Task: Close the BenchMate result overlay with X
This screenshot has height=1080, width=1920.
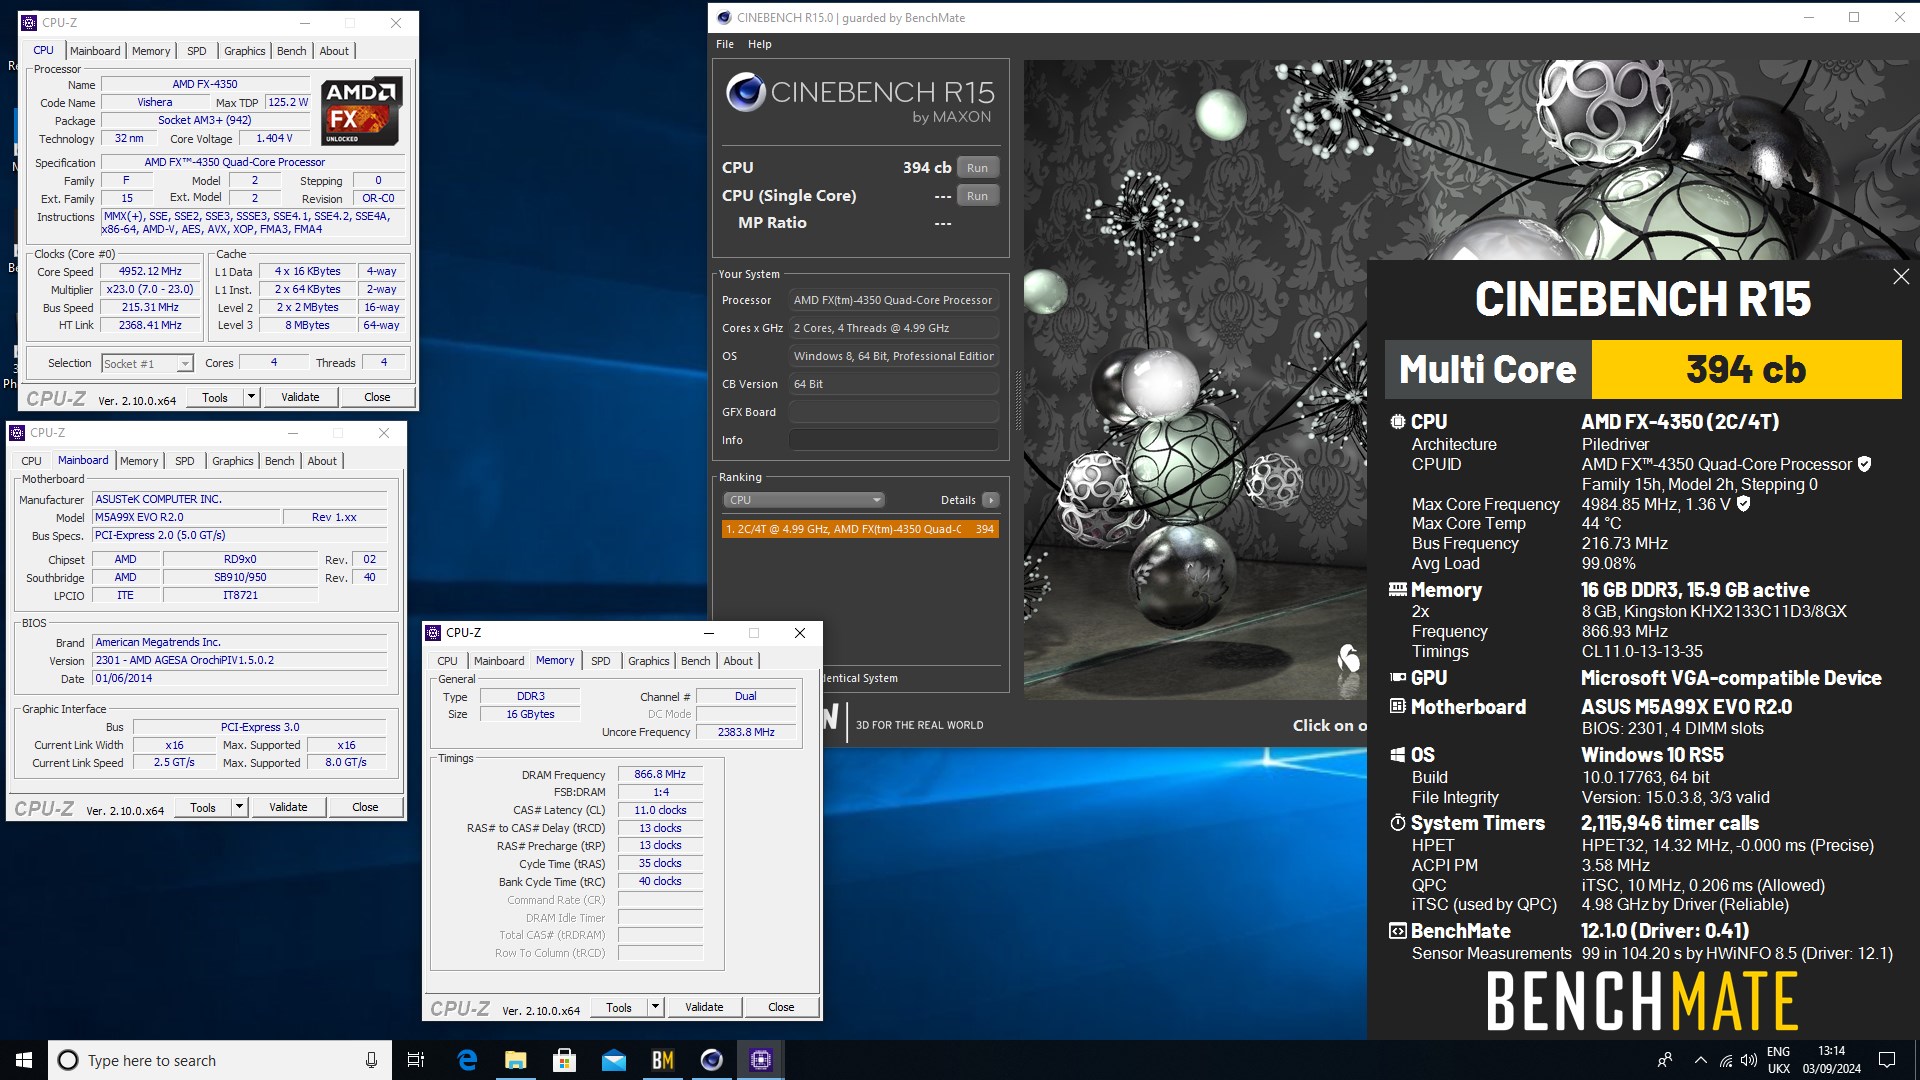Action: click(x=1901, y=277)
